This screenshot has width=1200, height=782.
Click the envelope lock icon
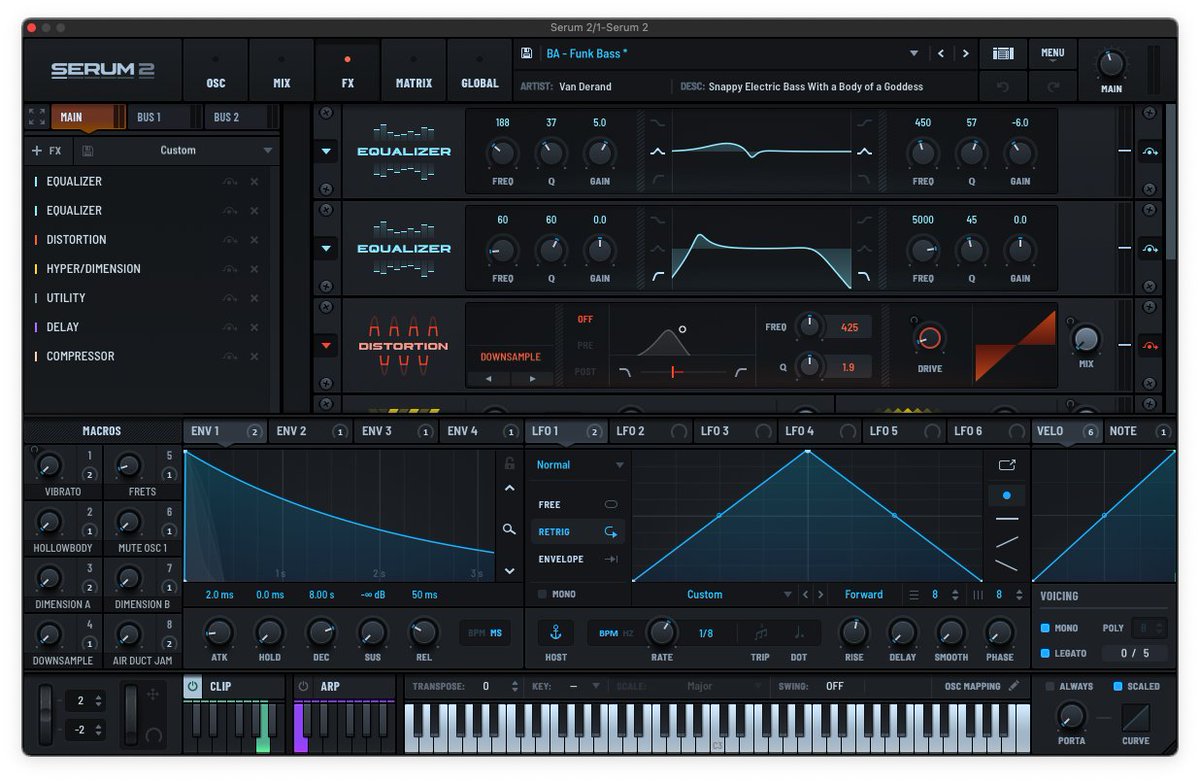509,463
